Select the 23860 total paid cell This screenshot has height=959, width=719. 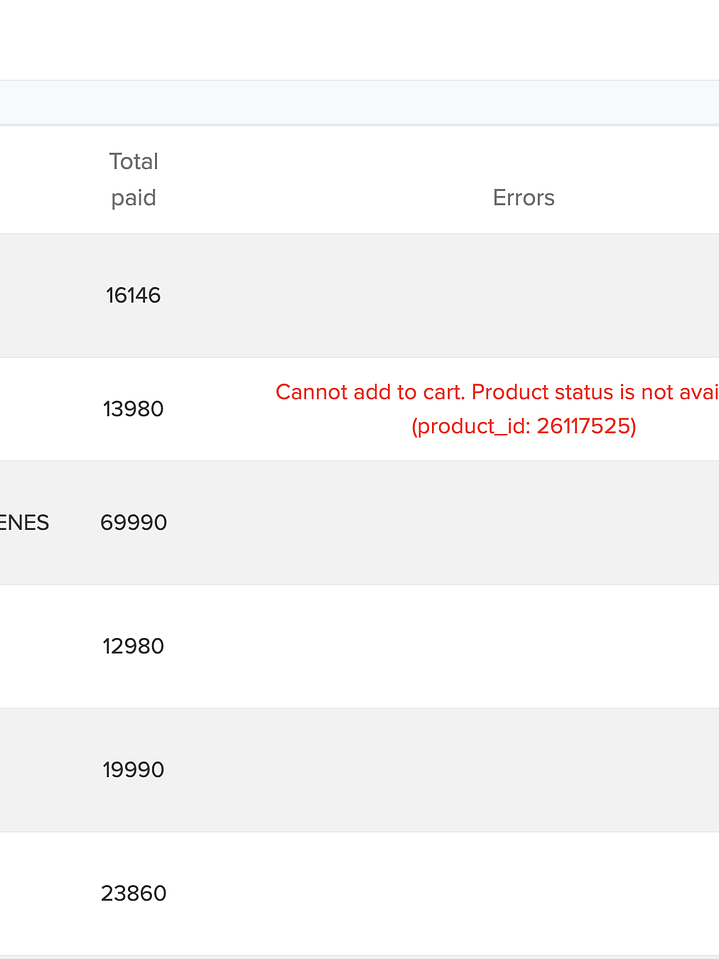point(134,893)
